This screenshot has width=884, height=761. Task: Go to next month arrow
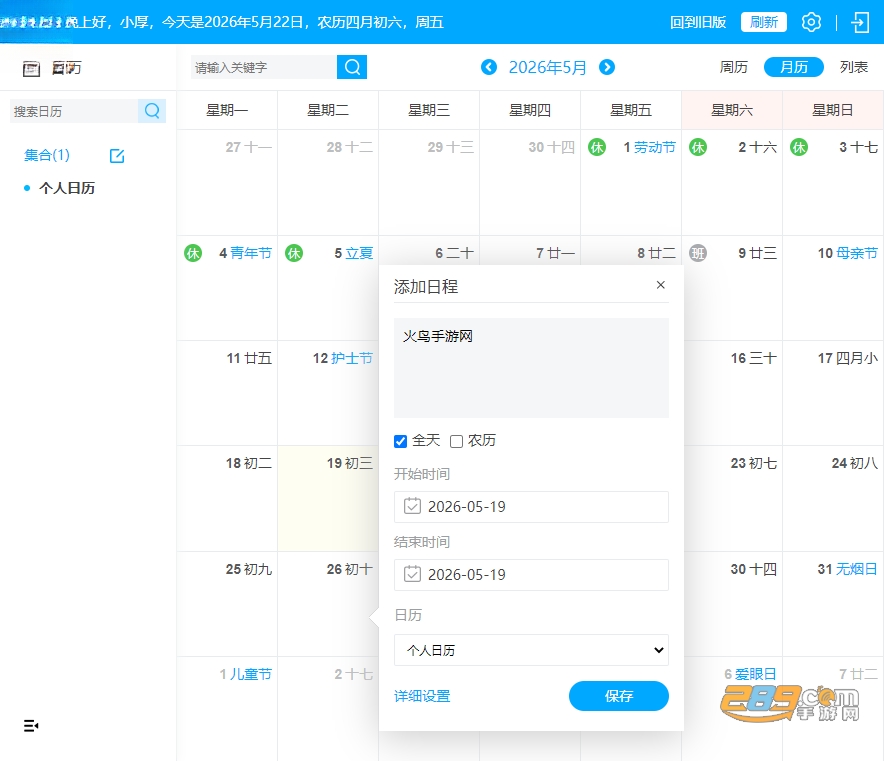click(x=607, y=67)
